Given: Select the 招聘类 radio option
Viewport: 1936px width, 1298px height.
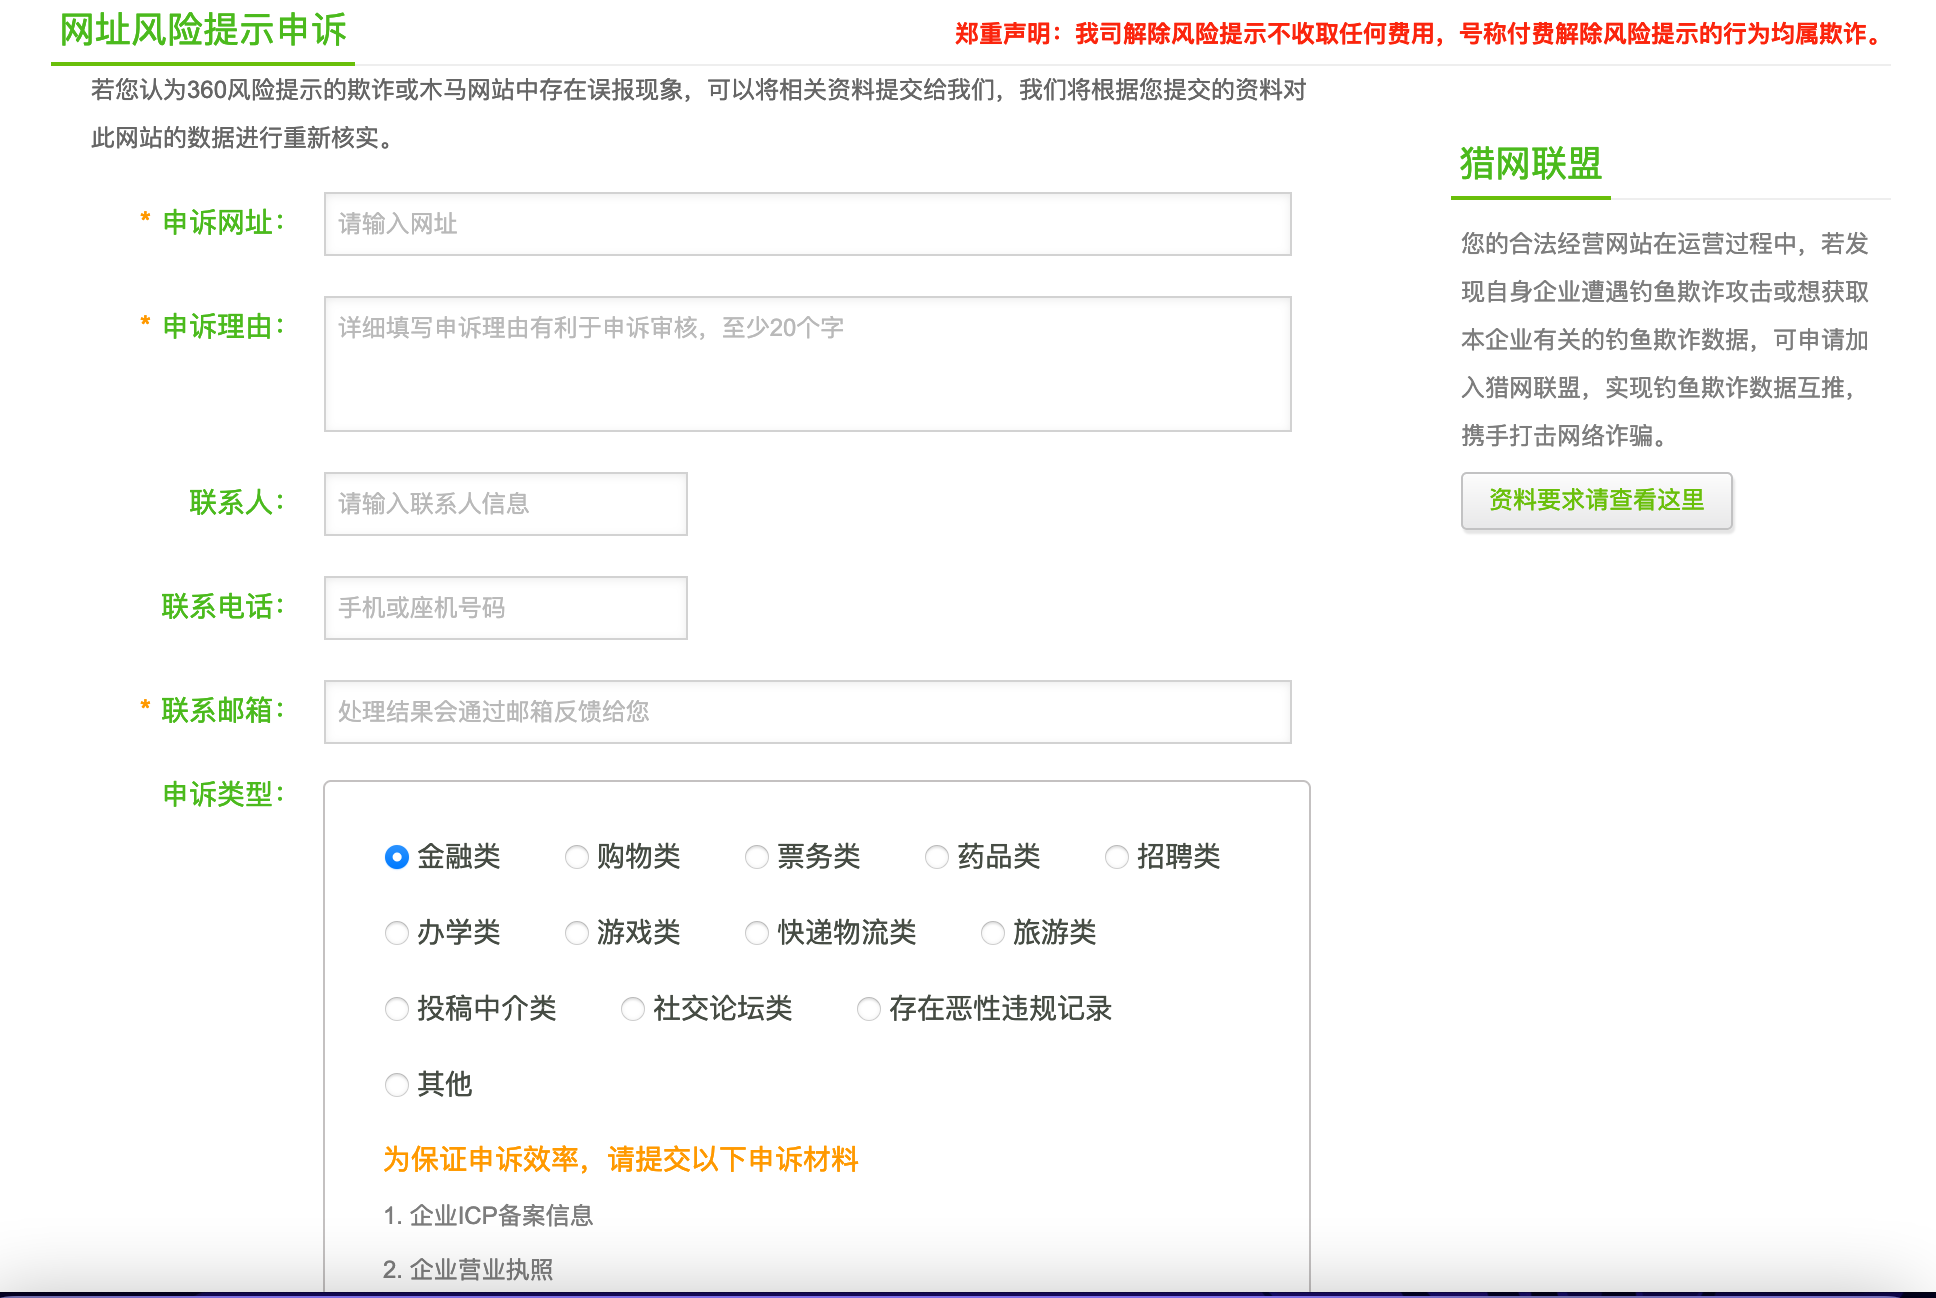Looking at the screenshot, I should [x=1117, y=857].
